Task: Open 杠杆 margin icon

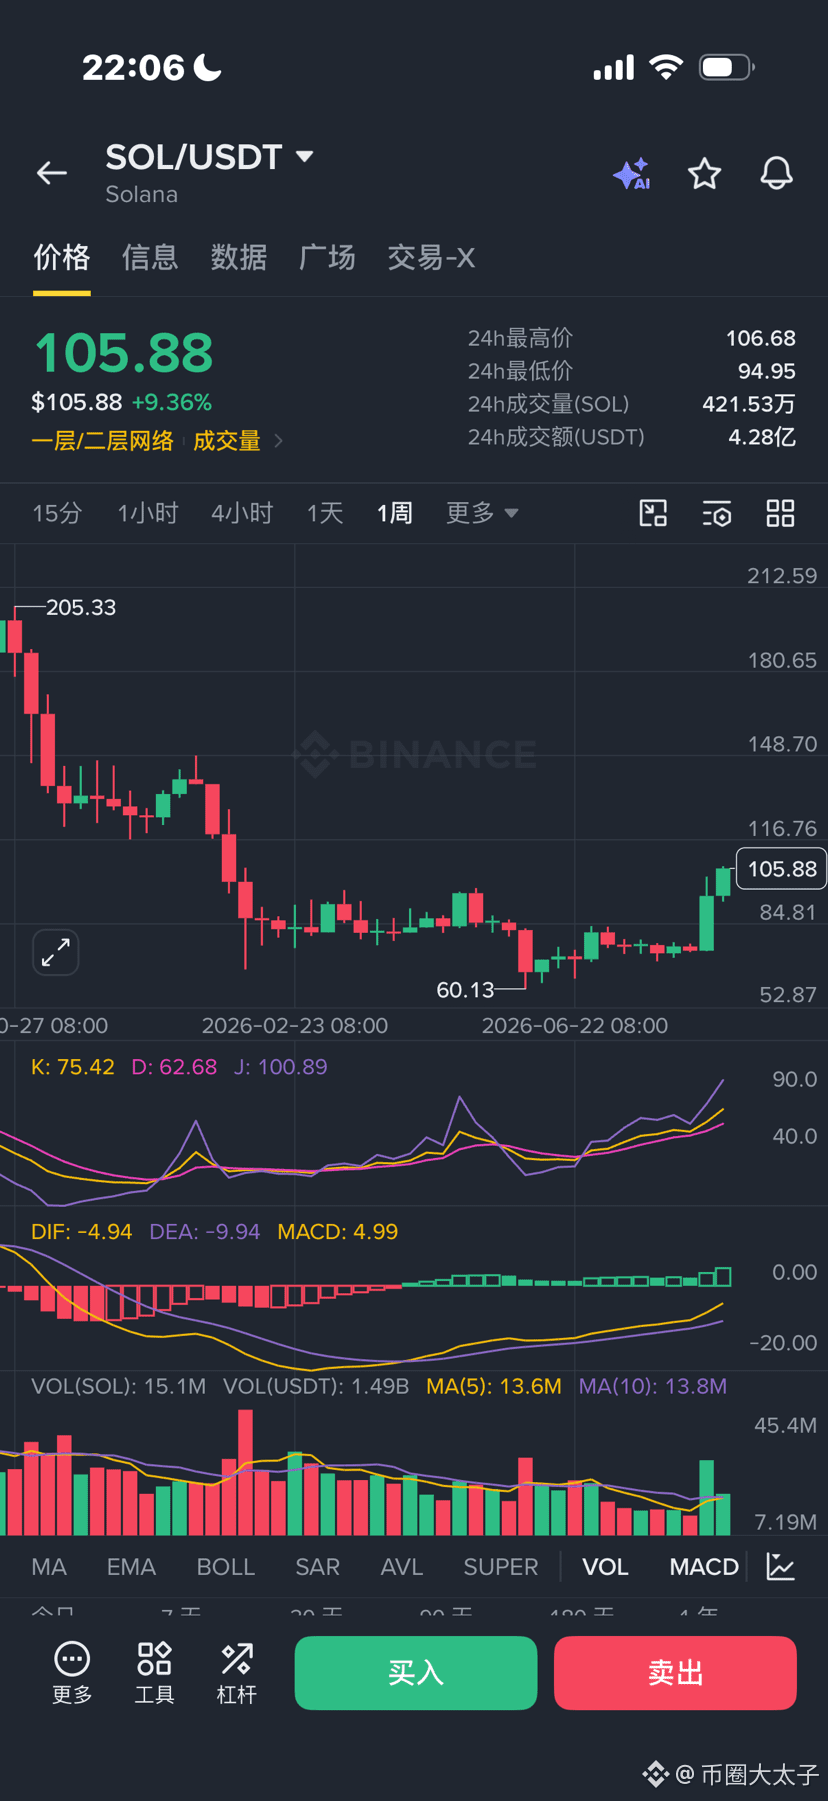Action: tap(237, 1672)
